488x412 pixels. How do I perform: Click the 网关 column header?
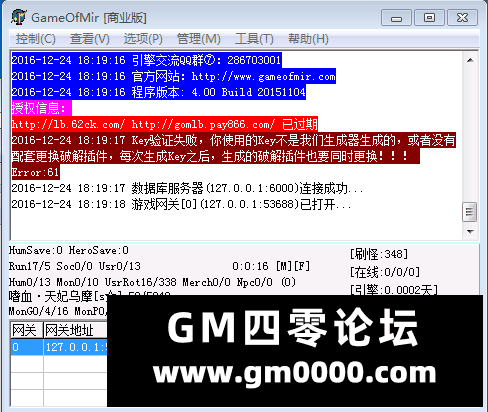point(27,330)
